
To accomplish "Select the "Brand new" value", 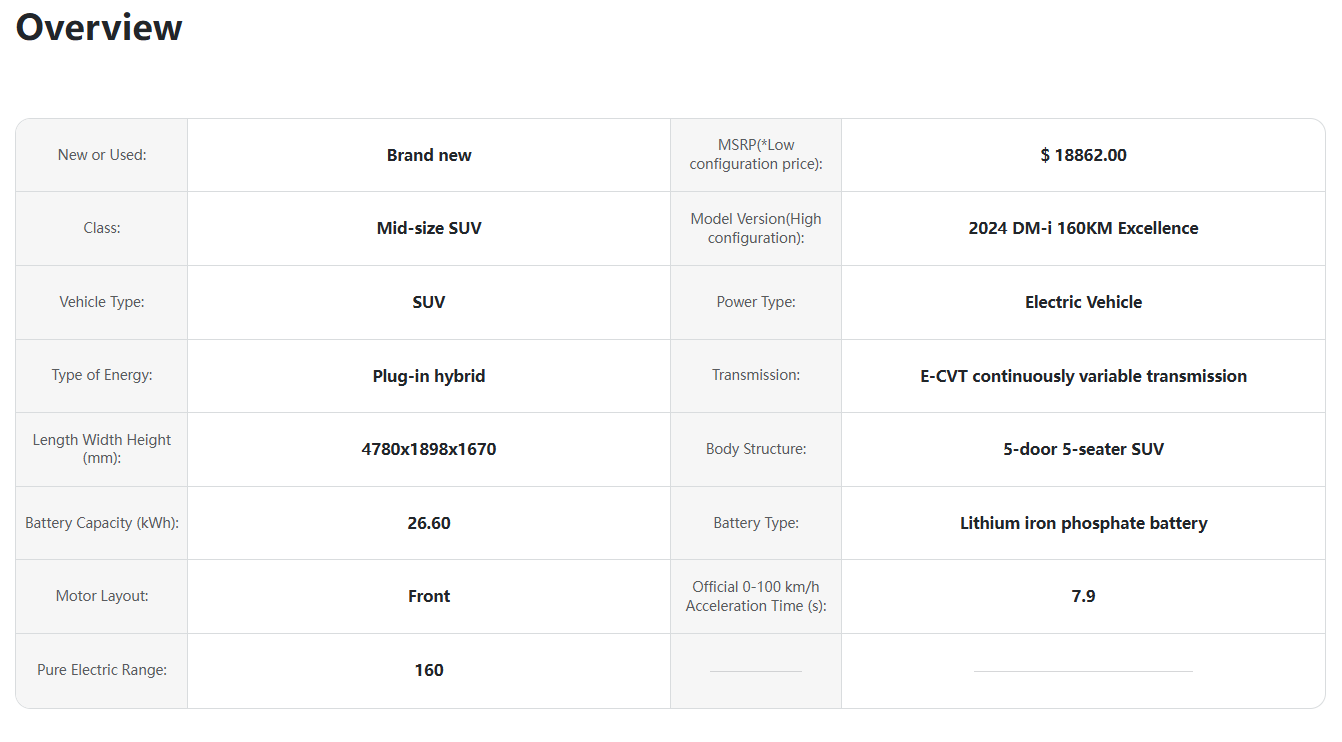I will pyautogui.click(x=429, y=155).
